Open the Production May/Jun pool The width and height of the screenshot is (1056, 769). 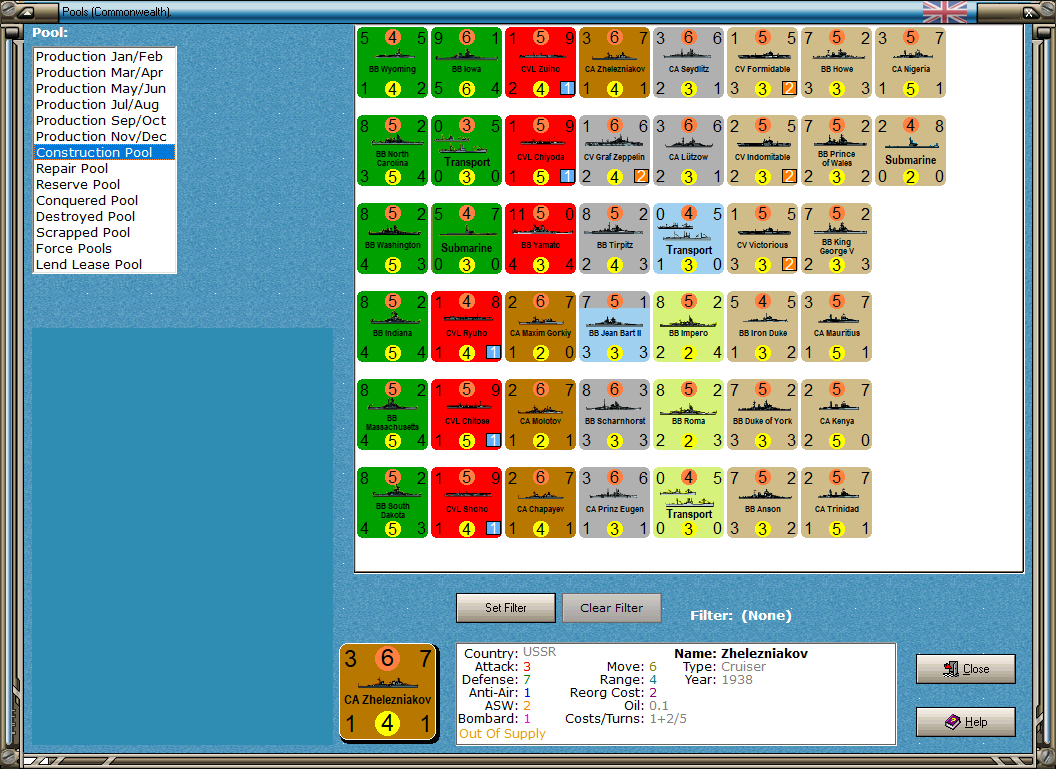tap(104, 89)
